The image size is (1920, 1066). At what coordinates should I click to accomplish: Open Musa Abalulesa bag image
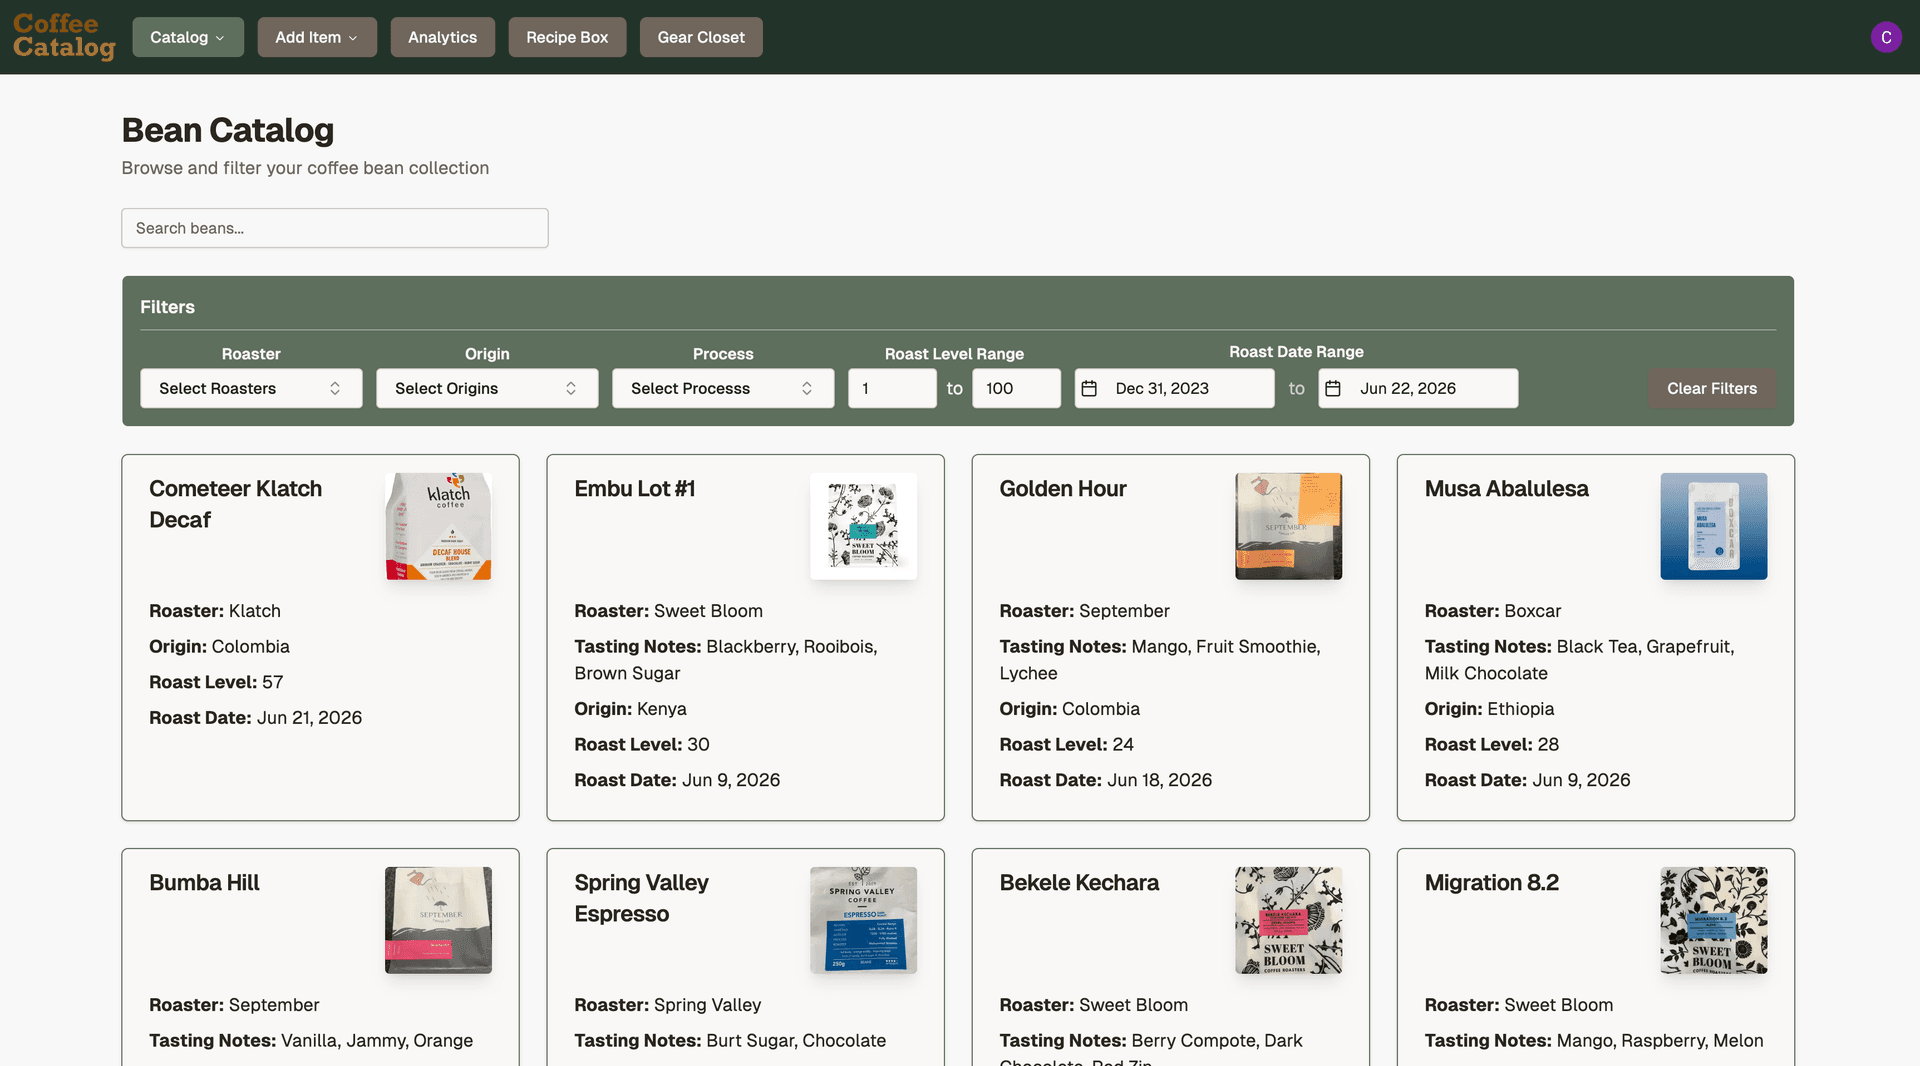(1714, 526)
